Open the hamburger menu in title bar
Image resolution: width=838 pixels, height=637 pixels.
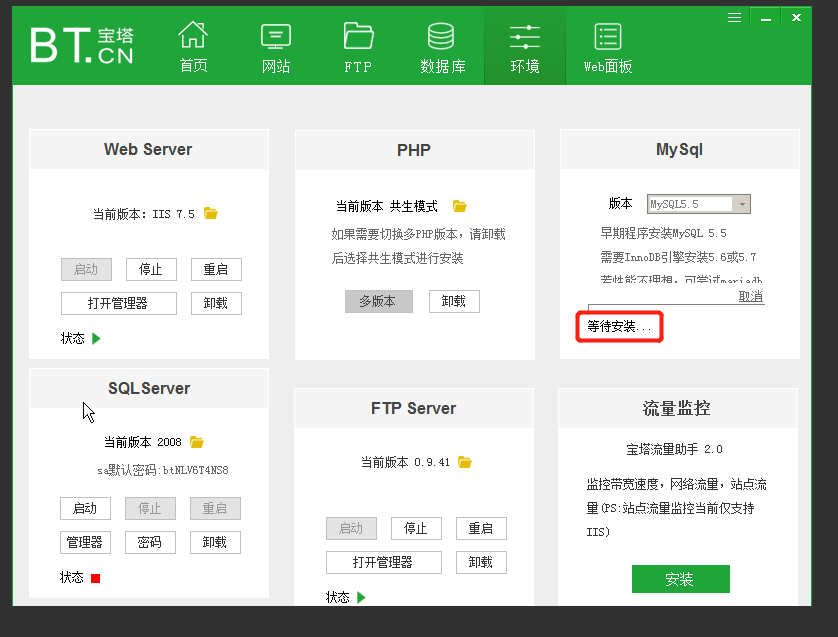(x=734, y=18)
